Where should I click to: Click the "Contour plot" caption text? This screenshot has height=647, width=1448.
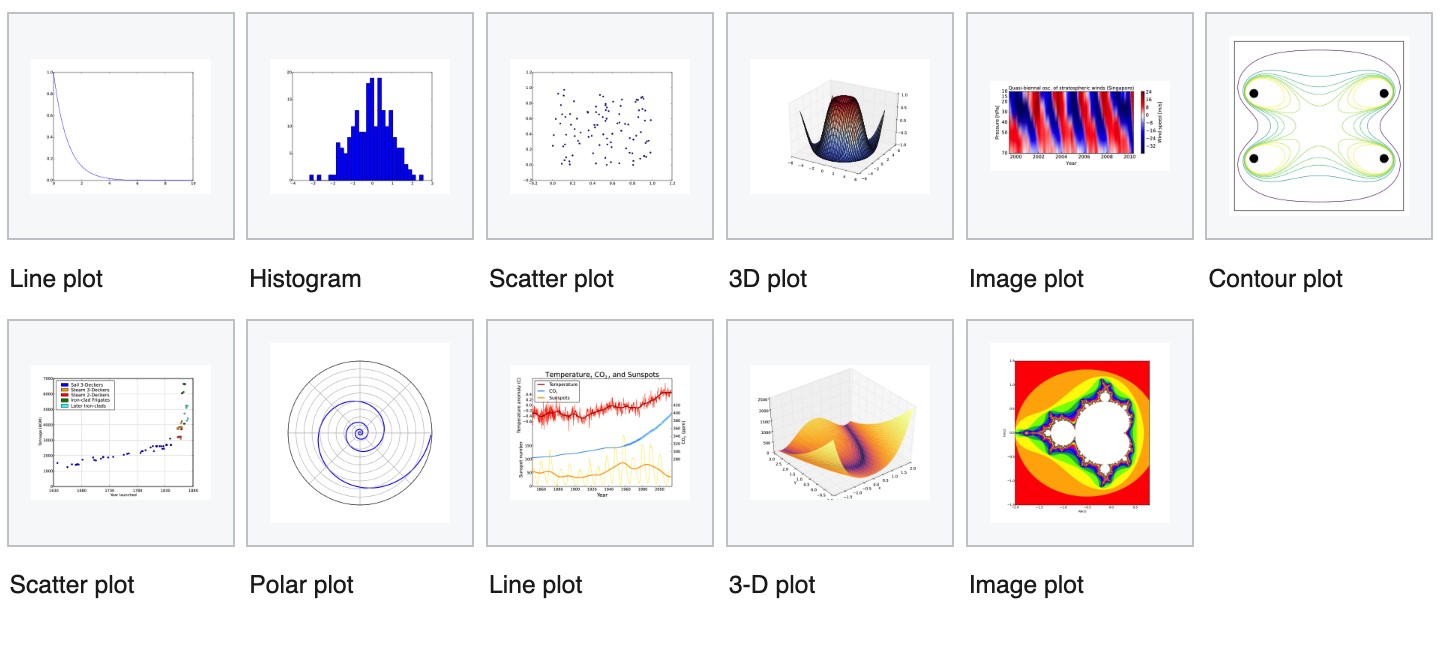[1276, 279]
